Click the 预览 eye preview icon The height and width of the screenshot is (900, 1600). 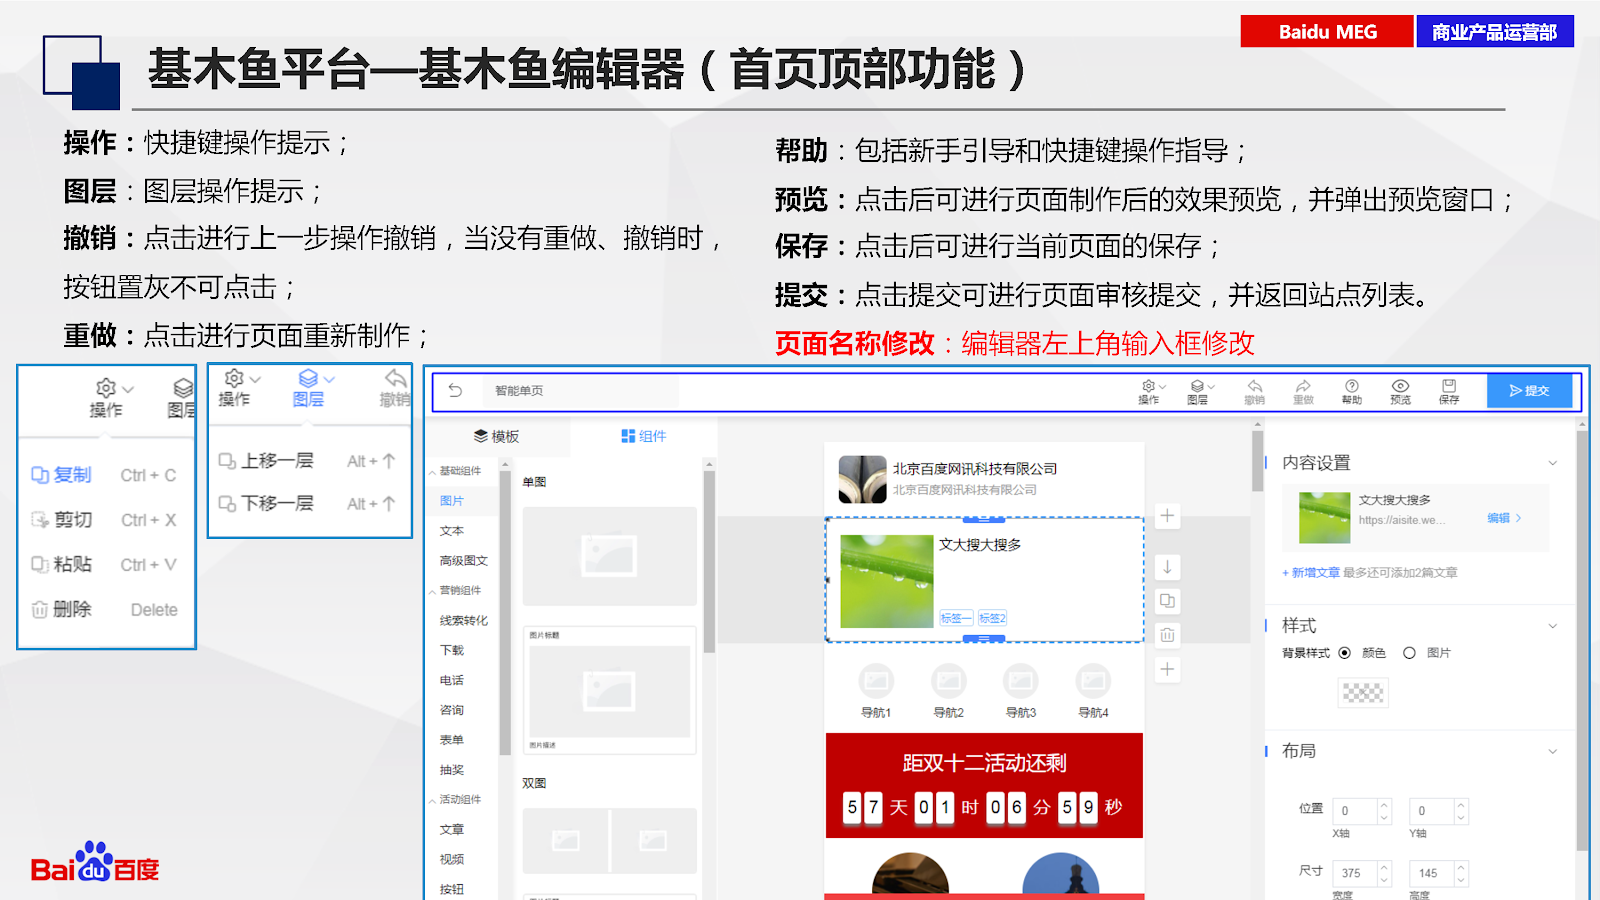tap(1400, 392)
